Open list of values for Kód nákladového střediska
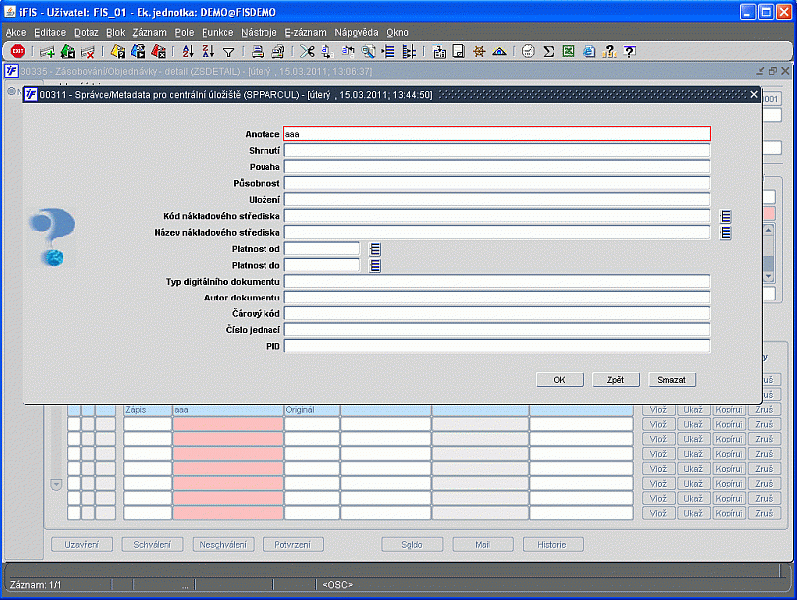Screen dimensions: 797x600 [x=726, y=217]
